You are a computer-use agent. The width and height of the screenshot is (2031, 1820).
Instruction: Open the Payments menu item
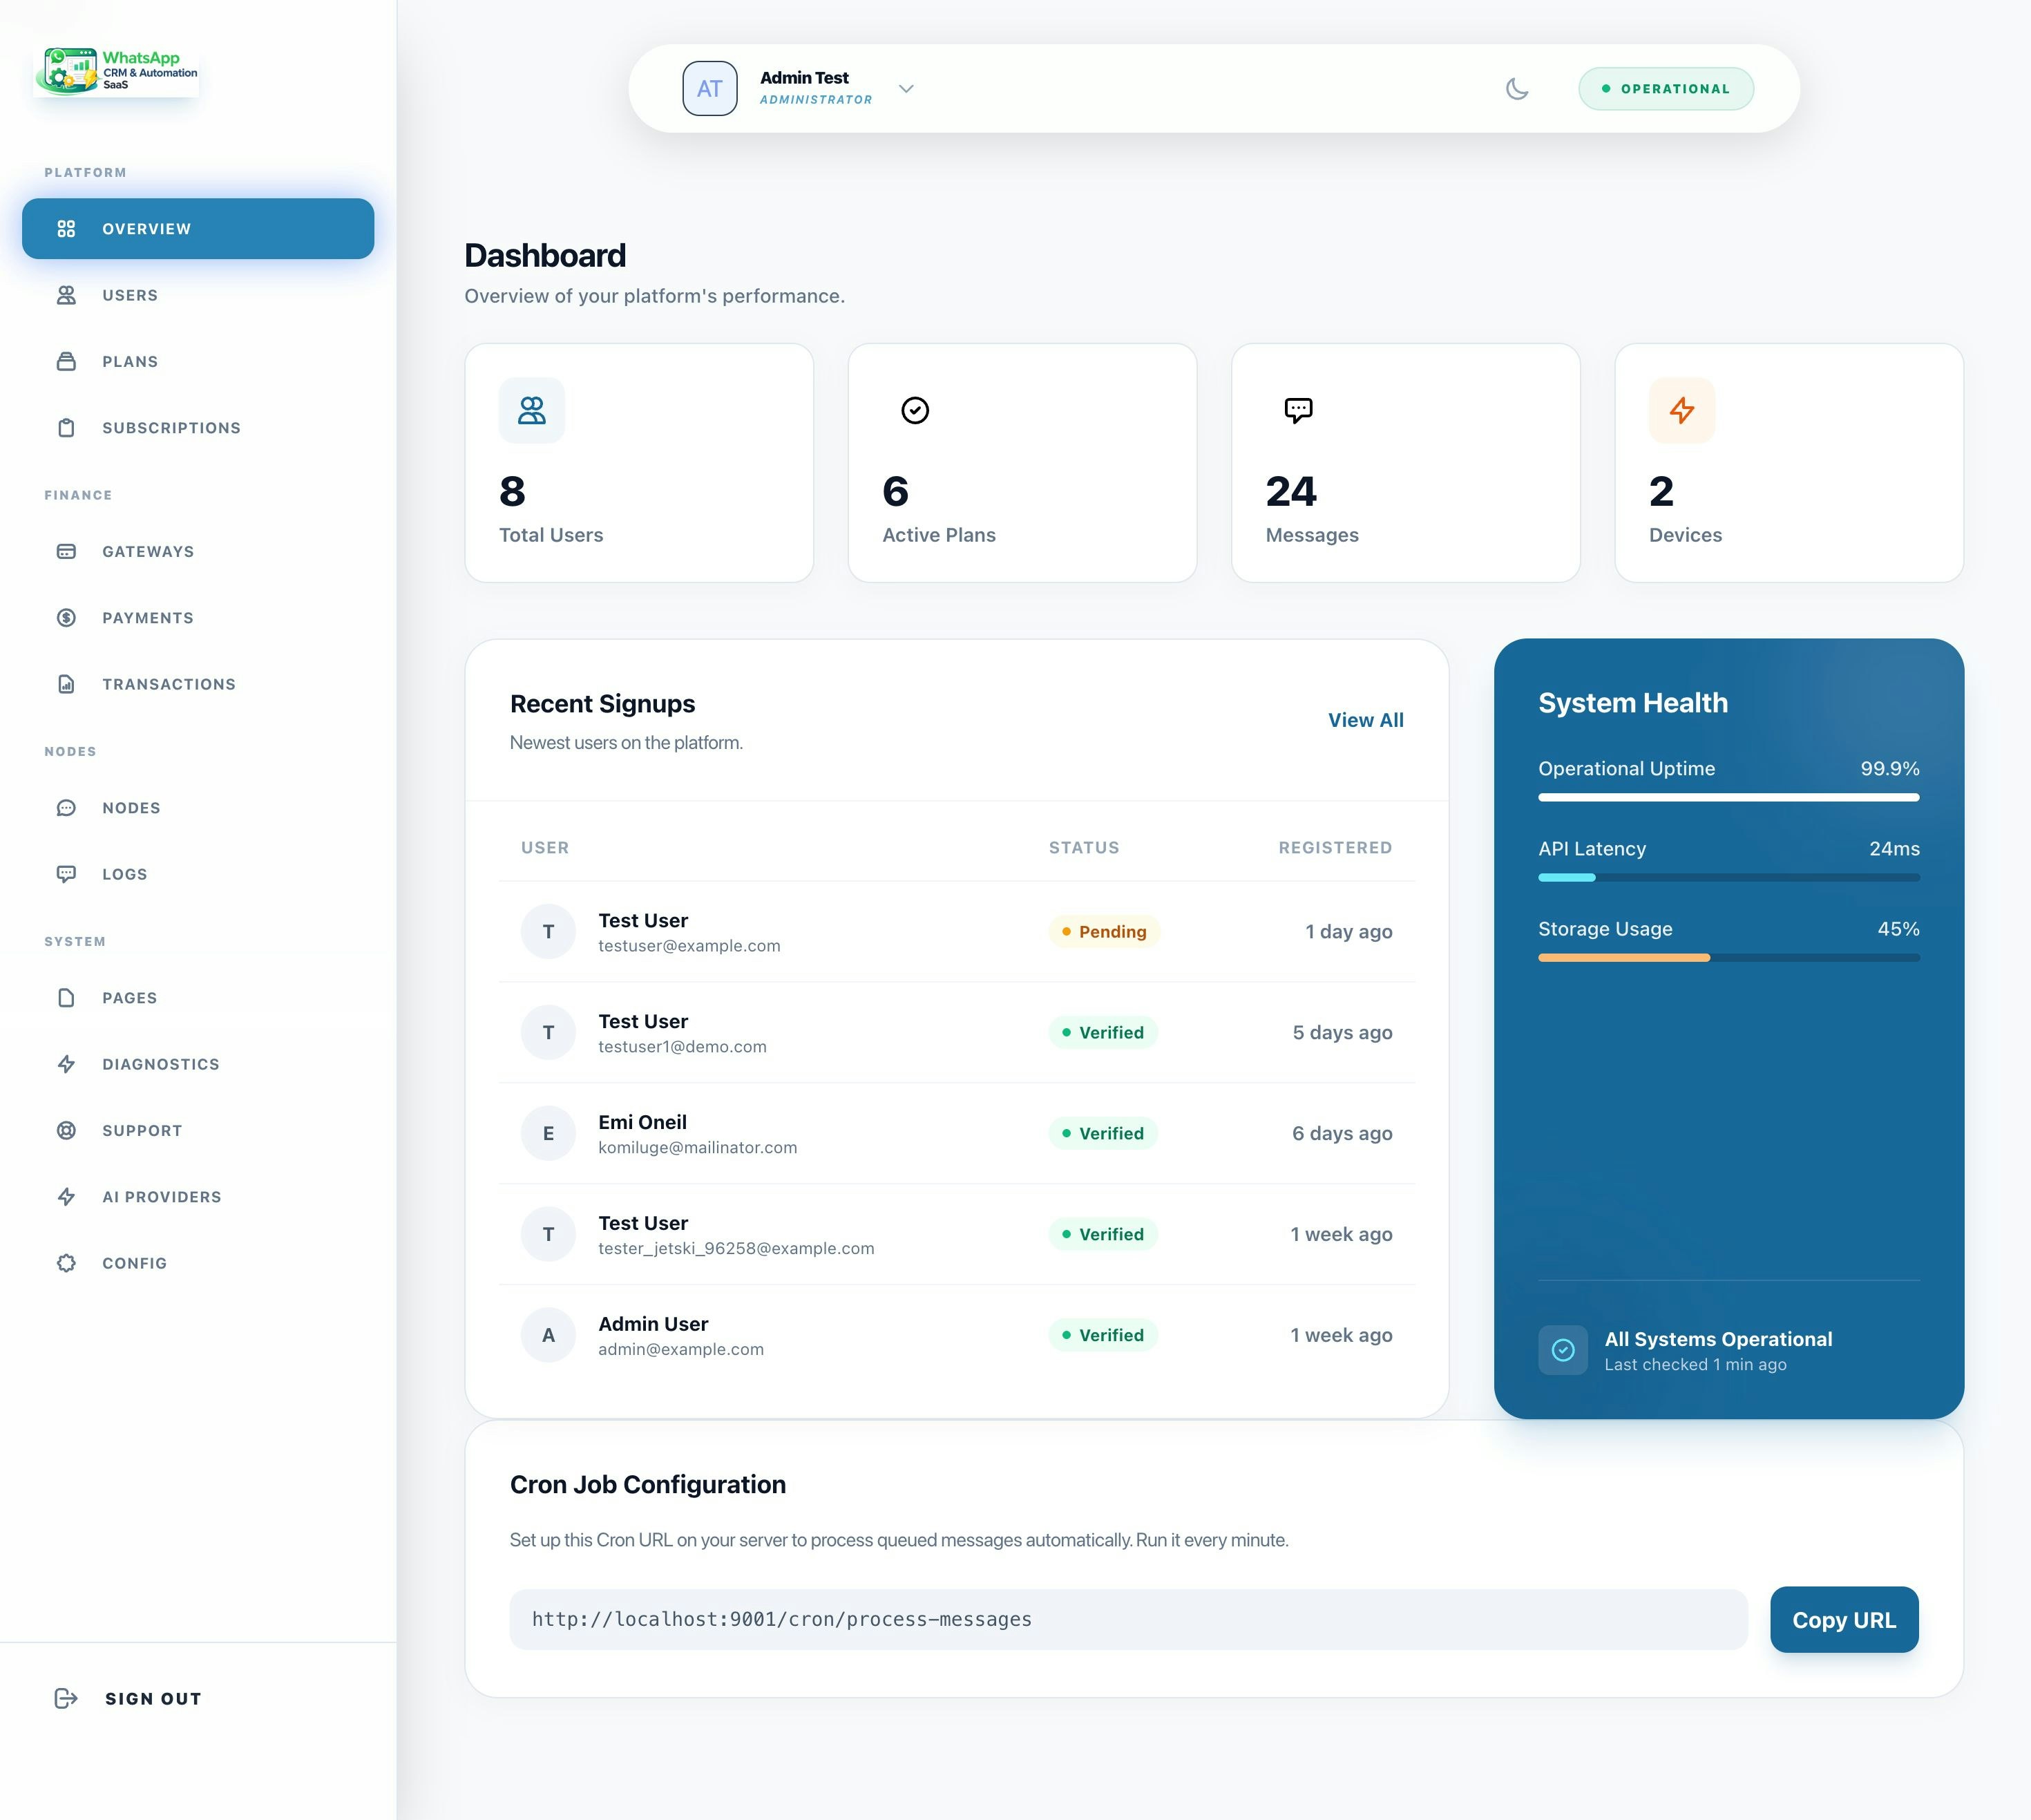click(198, 618)
